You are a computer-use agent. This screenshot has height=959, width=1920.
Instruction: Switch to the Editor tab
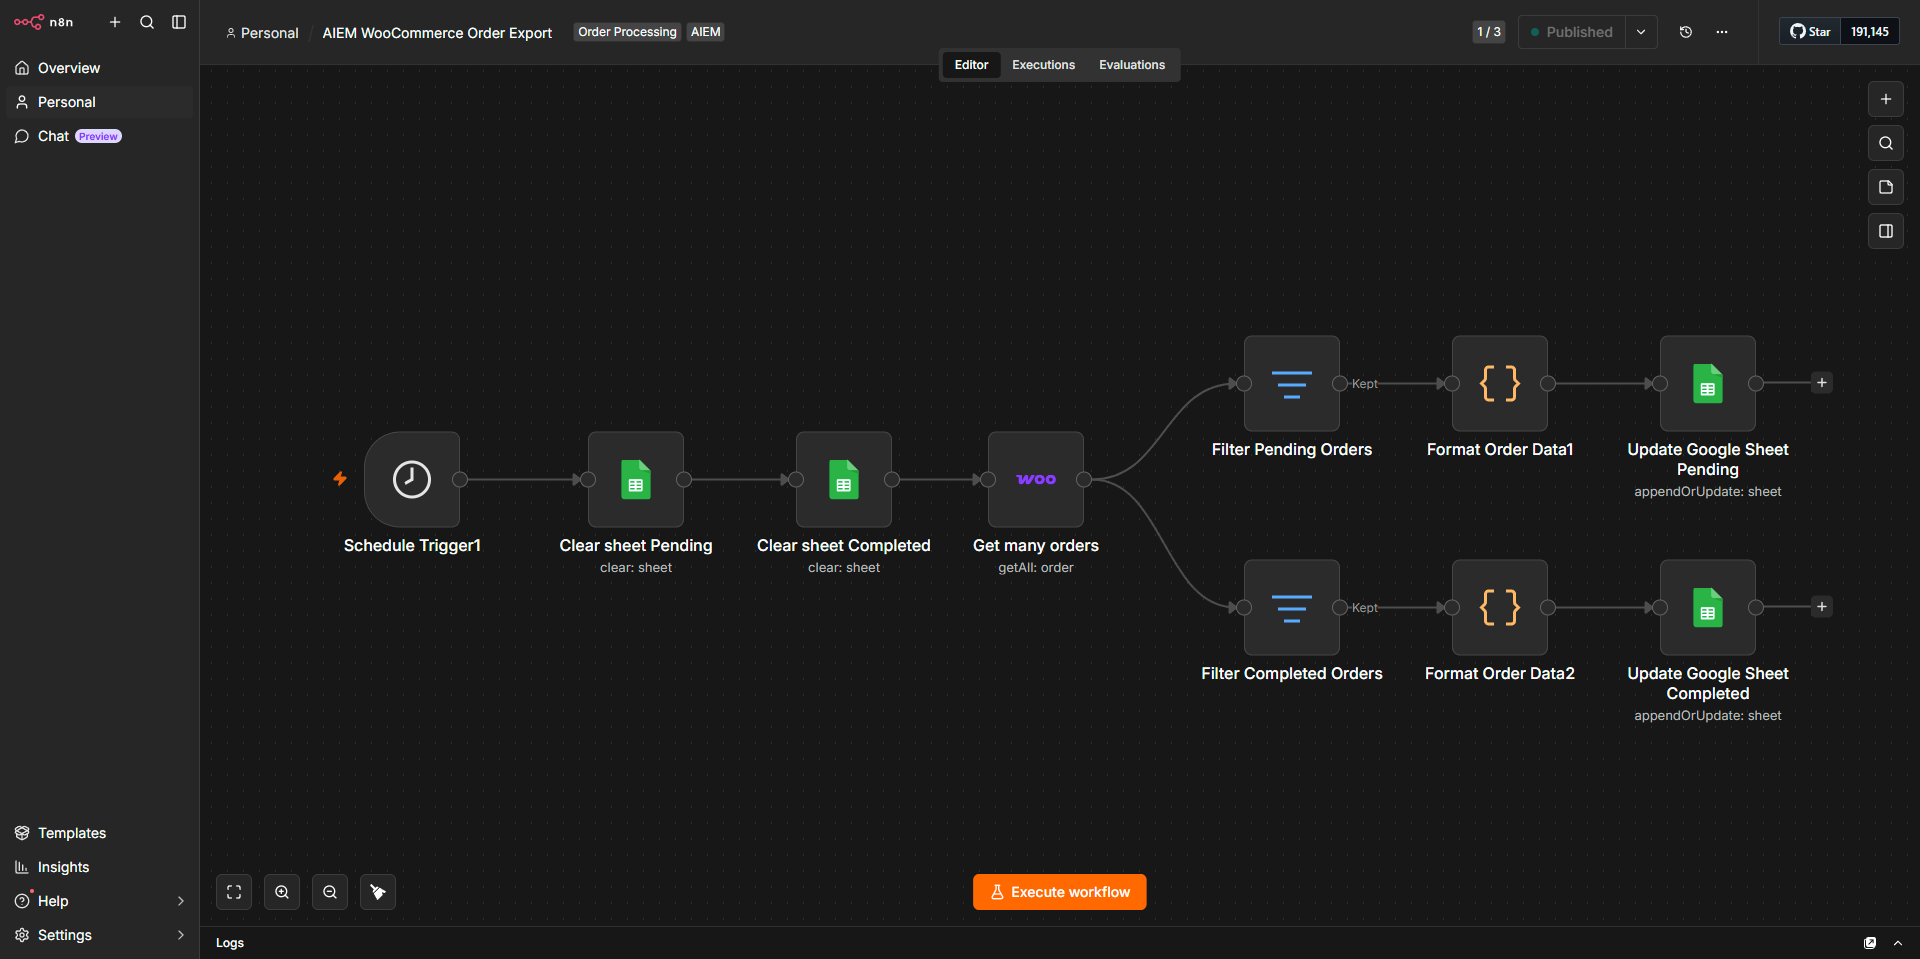(971, 65)
